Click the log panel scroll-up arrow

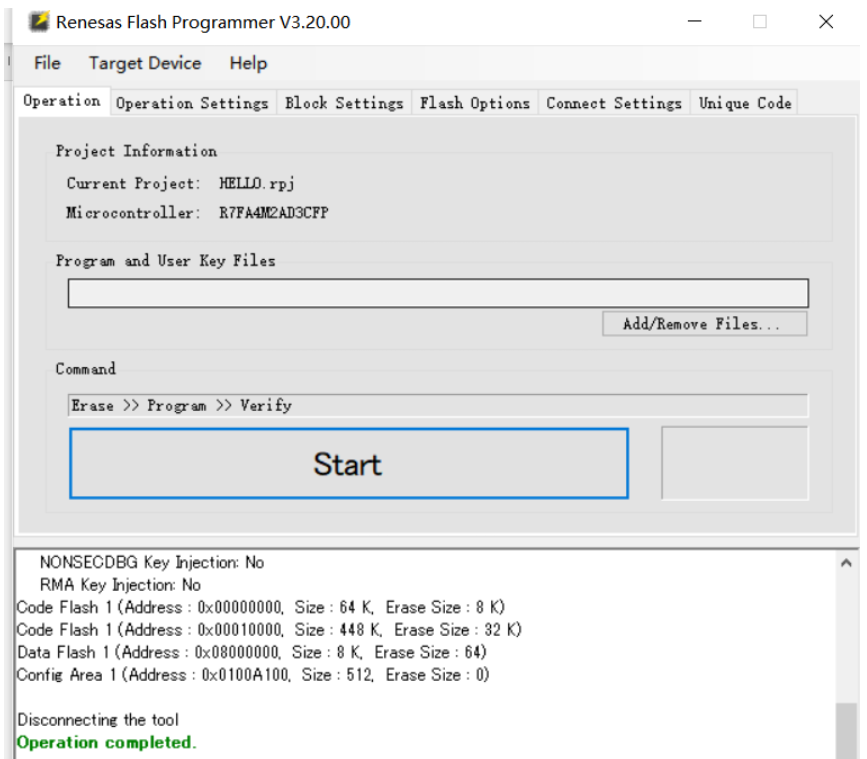click(x=846, y=563)
